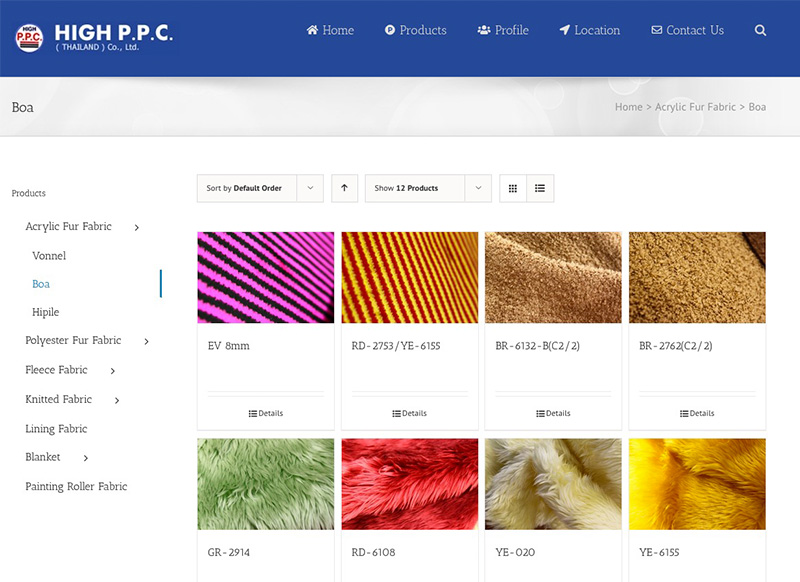Switch to list view layout
This screenshot has width=800, height=582.
coord(540,188)
